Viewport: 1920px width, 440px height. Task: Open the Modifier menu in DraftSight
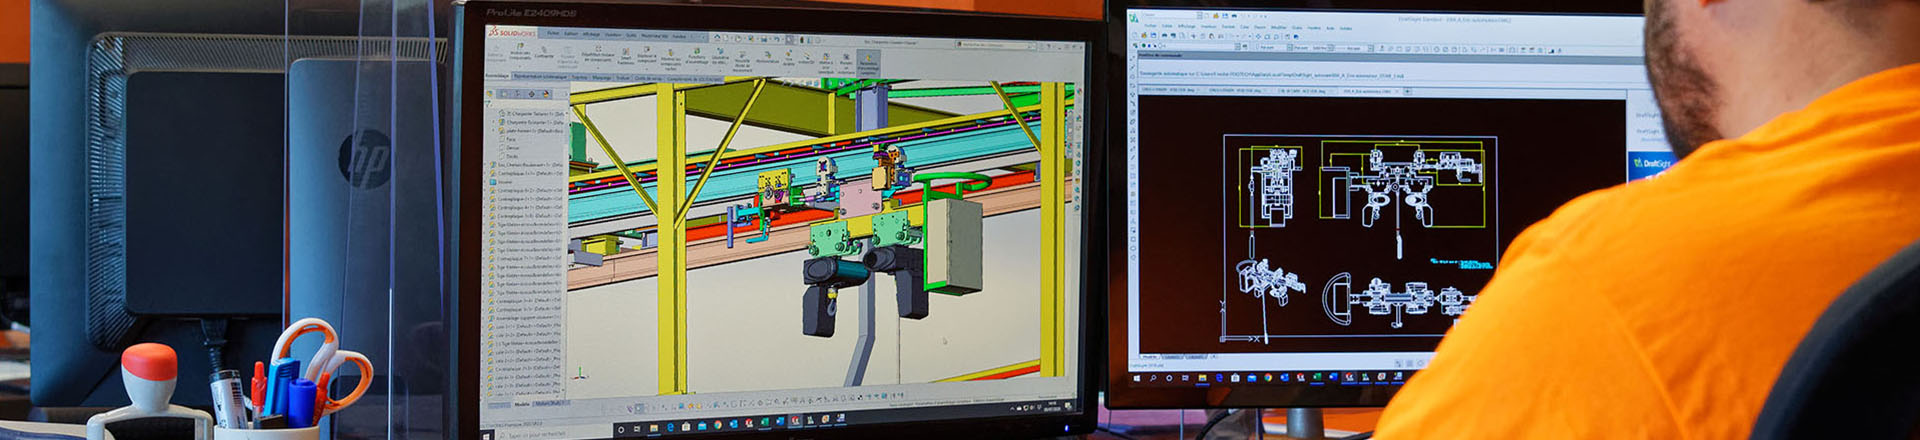pyautogui.click(x=1279, y=27)
